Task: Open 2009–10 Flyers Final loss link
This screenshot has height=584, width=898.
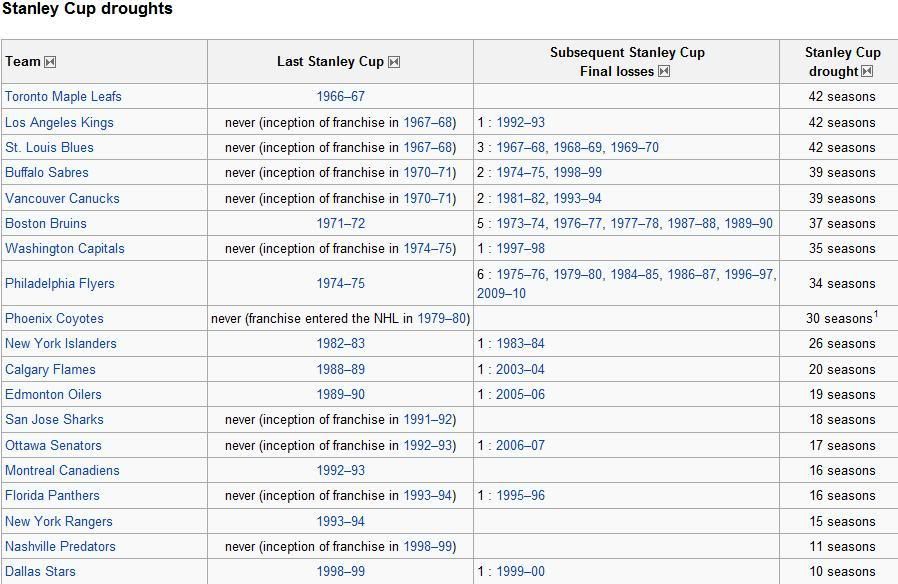Action: pos(501,293)
